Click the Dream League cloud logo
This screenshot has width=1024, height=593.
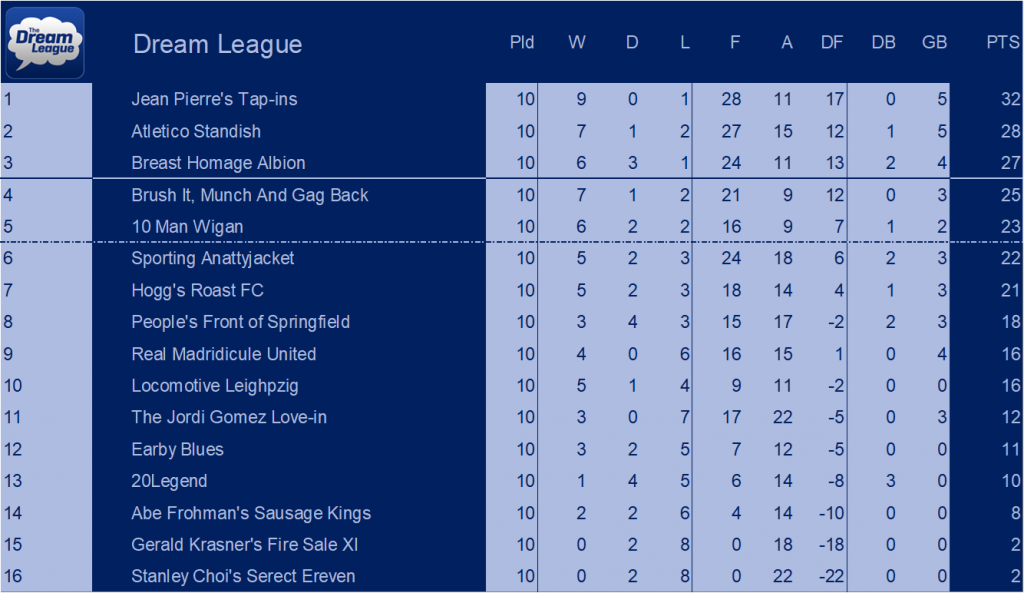(45, 43)
